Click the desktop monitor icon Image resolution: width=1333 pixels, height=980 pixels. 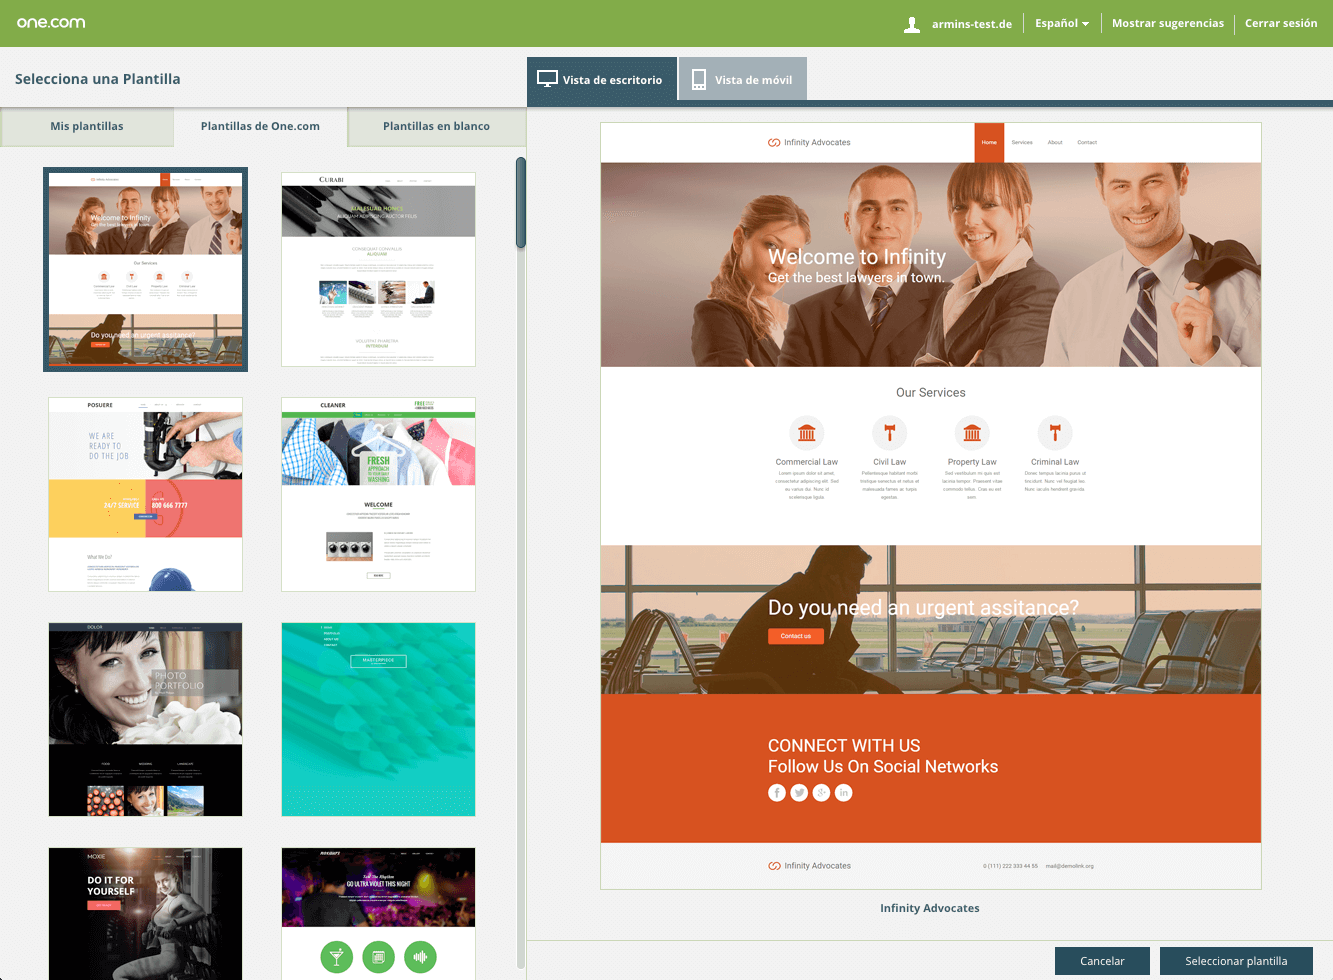(547, 79)
